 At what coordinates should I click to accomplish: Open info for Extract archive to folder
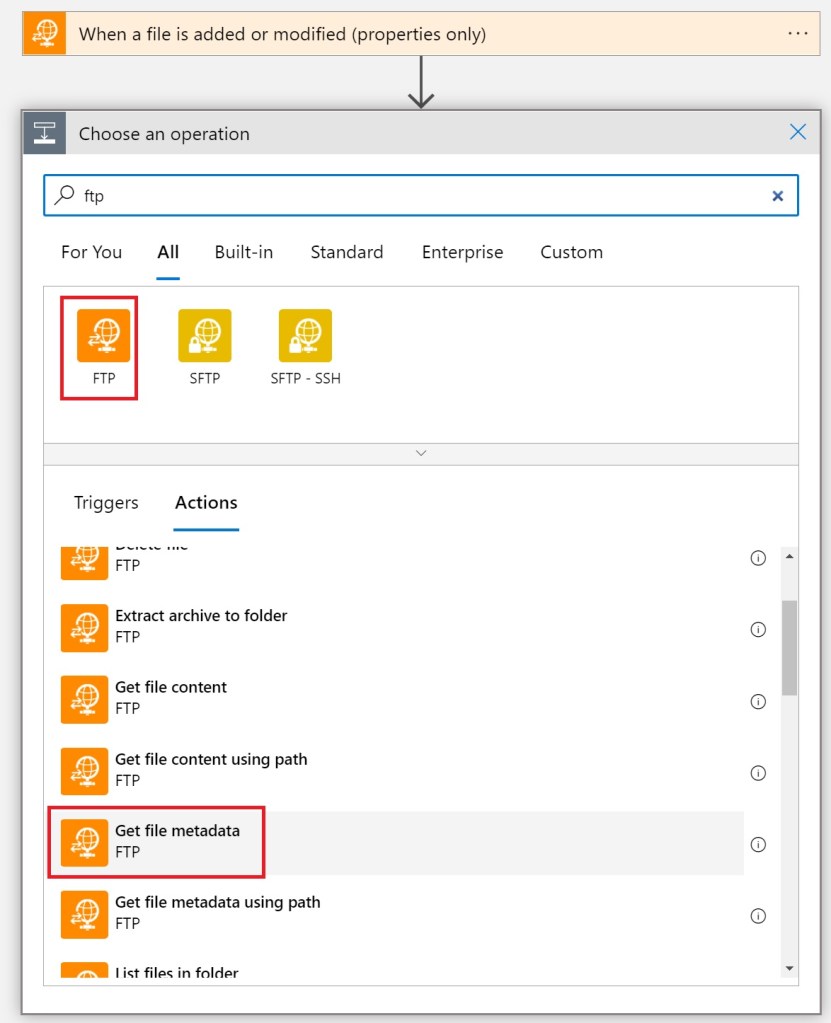758,629
